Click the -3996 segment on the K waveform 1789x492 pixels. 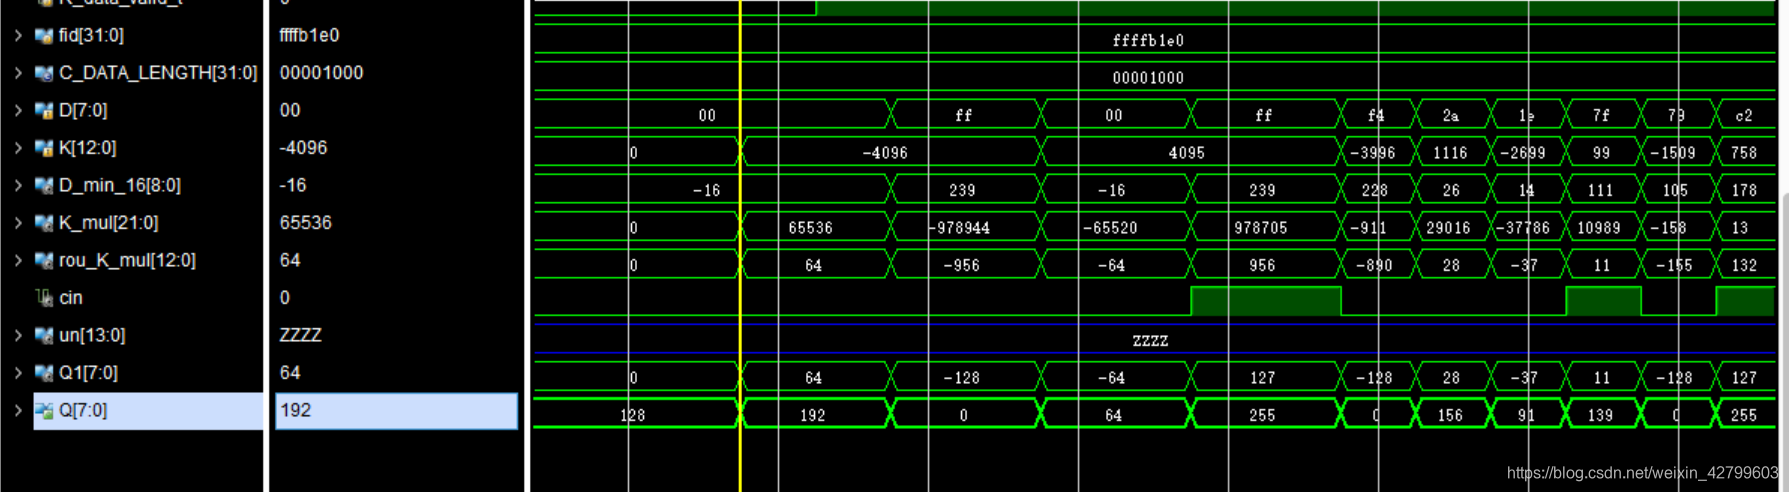pos(1377,153)
